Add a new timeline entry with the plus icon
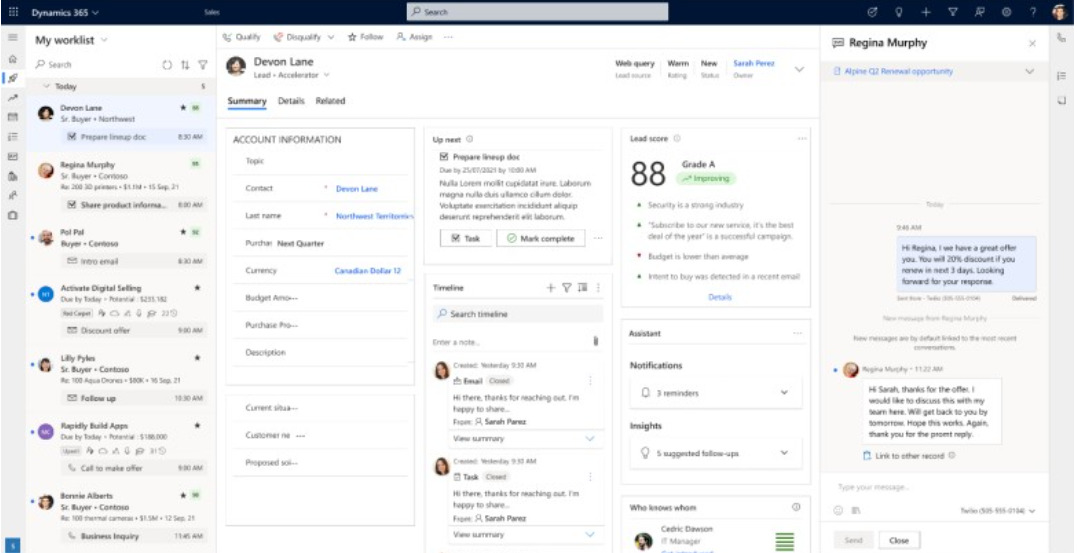The width and height of the screenshot is (1077, 553). click(x=550, y=288)
